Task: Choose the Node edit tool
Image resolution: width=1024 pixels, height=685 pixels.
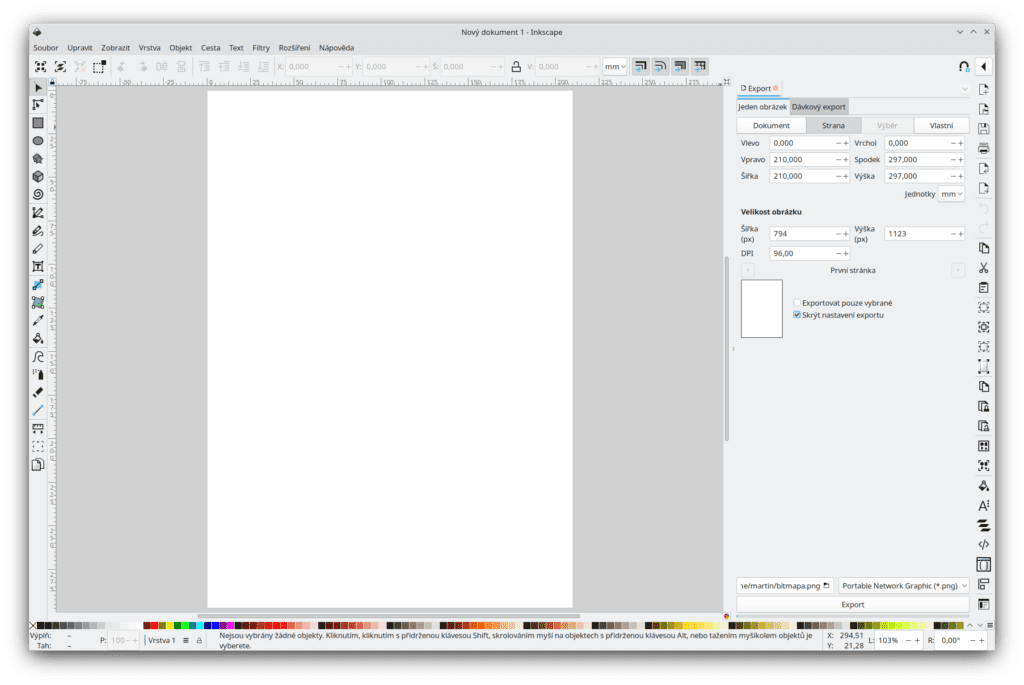Action: pos(38,105)
